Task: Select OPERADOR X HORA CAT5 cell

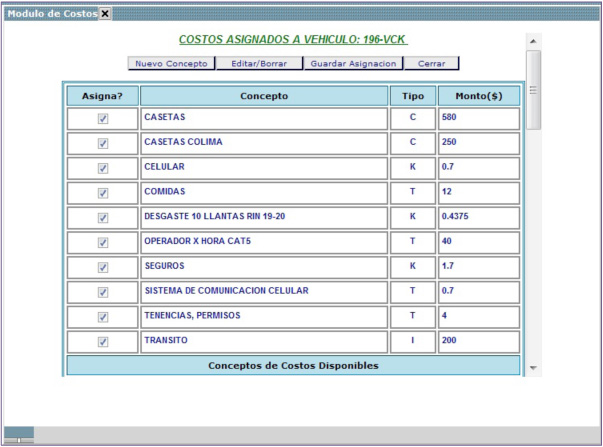Action: click(264, 243)
